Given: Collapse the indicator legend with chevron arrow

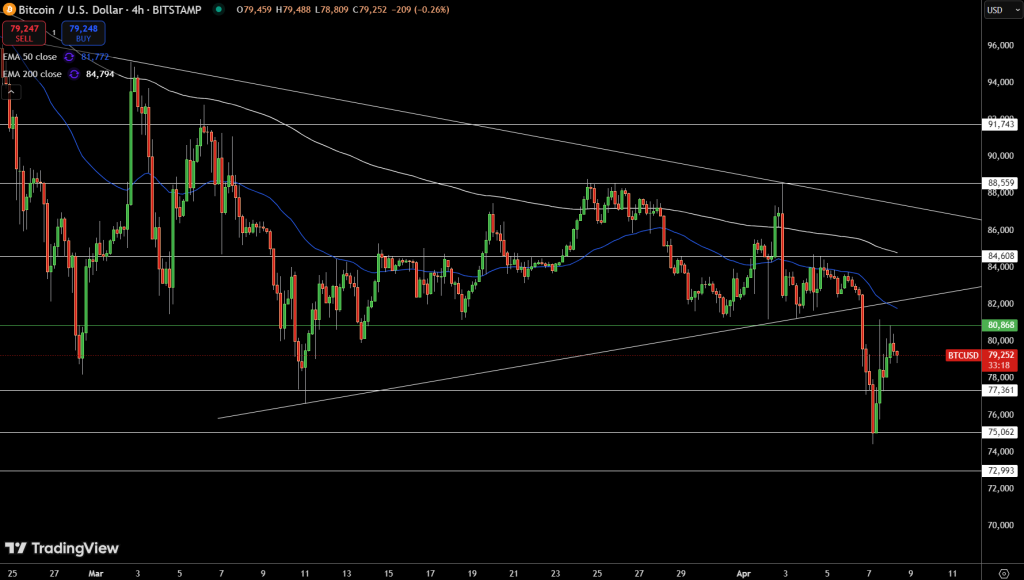Looking at the screenshot, I should pyautogui.click(x=13, y=93).
